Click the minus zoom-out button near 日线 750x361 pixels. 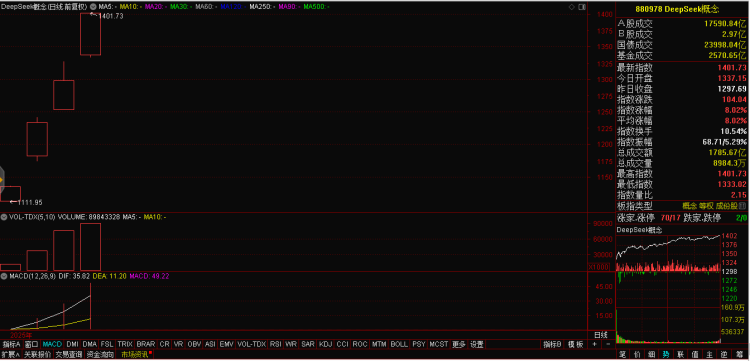608,344
